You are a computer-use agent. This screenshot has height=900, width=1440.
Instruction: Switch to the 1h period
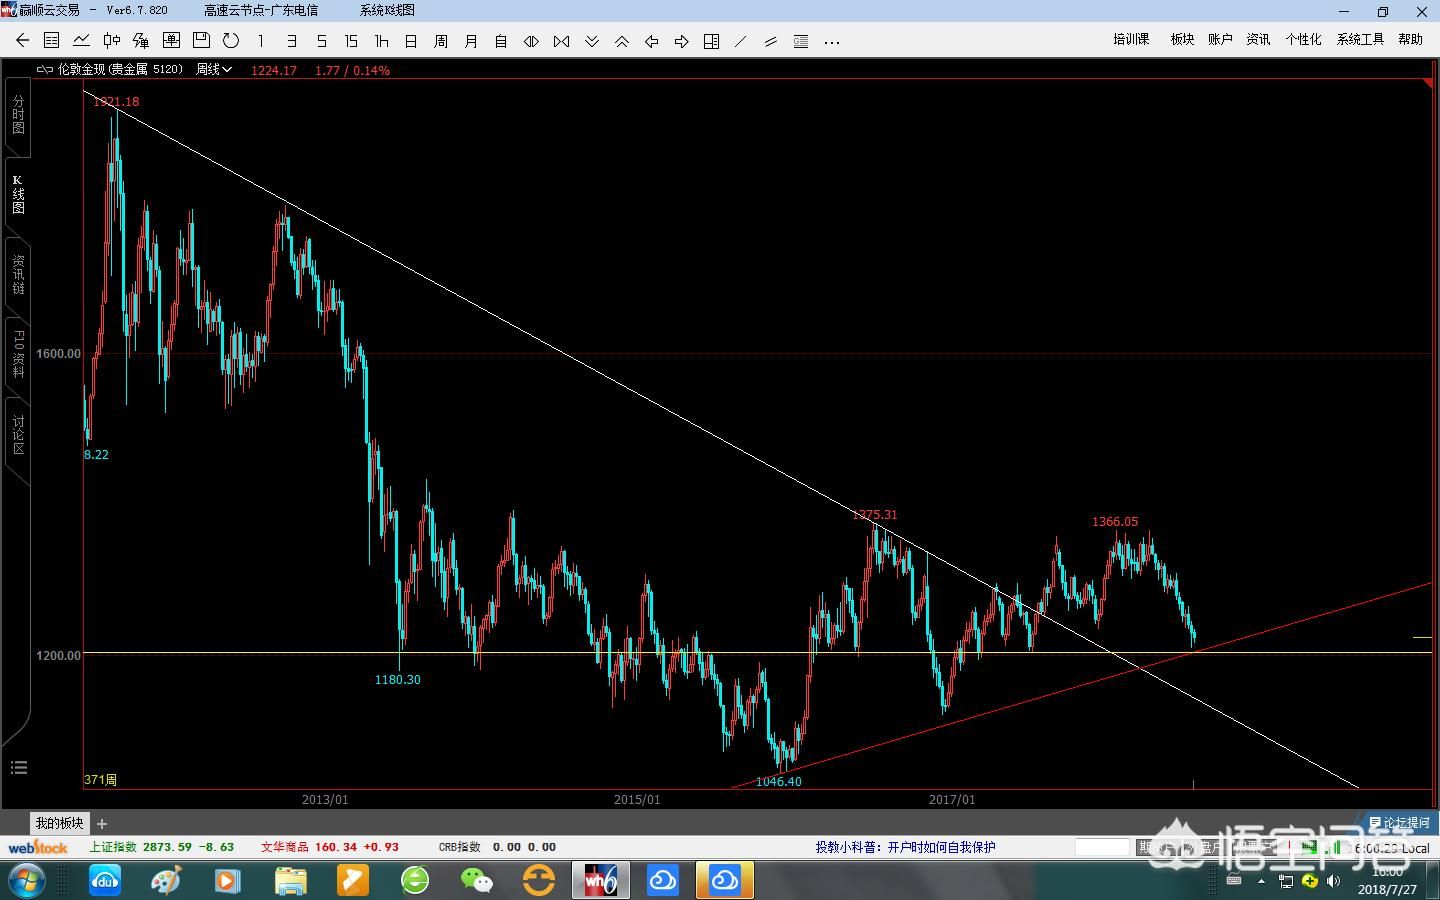click(381, 41)
